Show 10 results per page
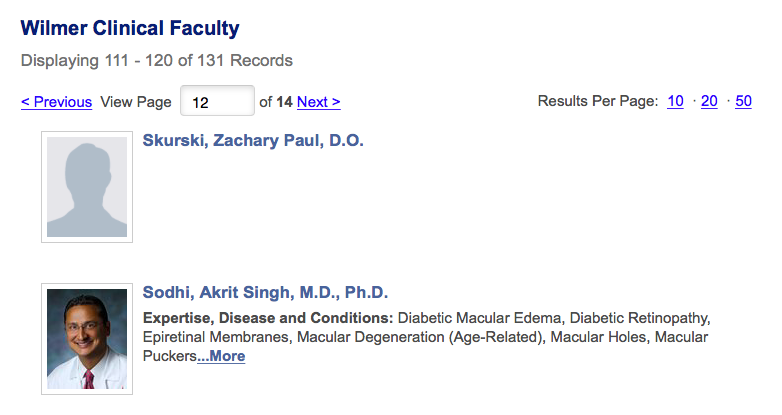 pyautogui.click(x=675, y=101)
